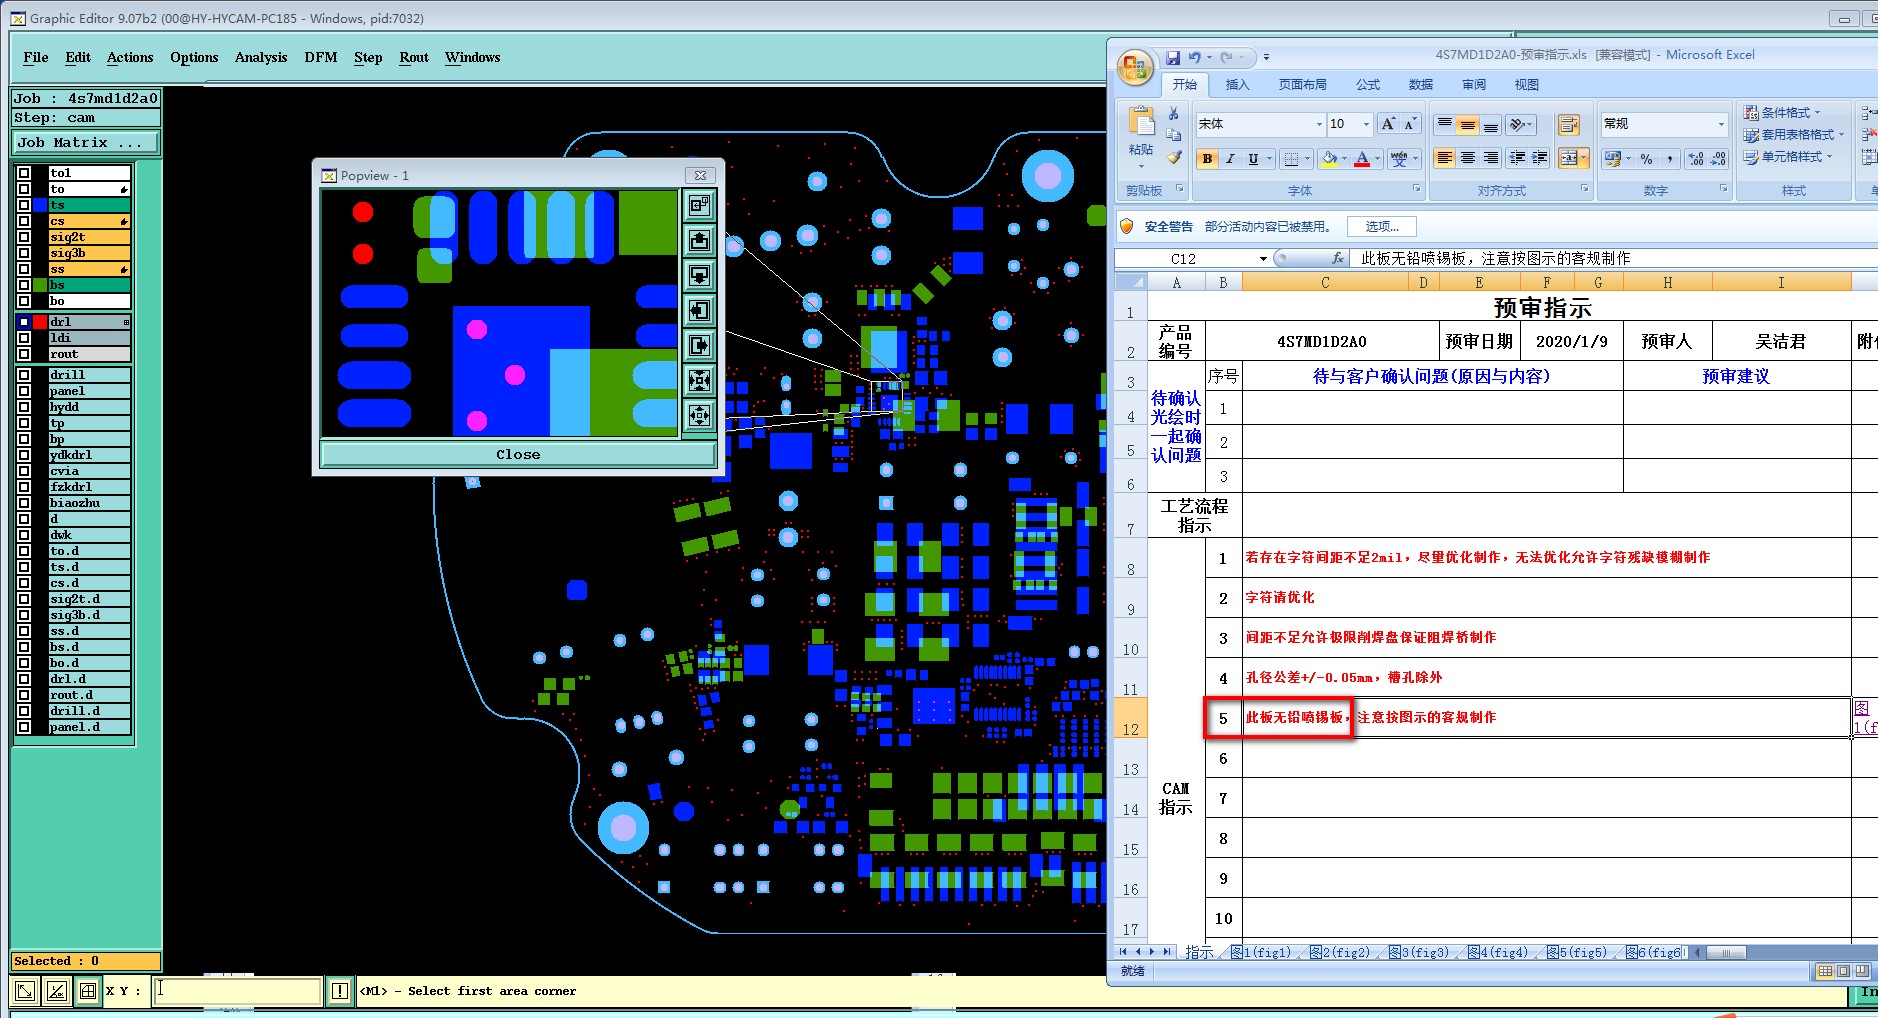Open the number format dropdown showing 常规

(x=1721, y=124)
